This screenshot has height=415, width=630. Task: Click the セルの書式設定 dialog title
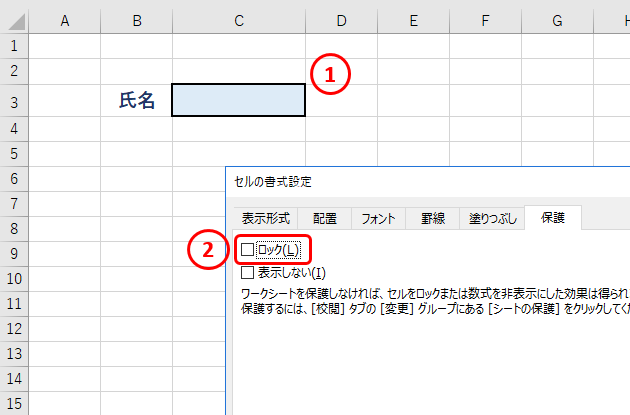[273, 182]
